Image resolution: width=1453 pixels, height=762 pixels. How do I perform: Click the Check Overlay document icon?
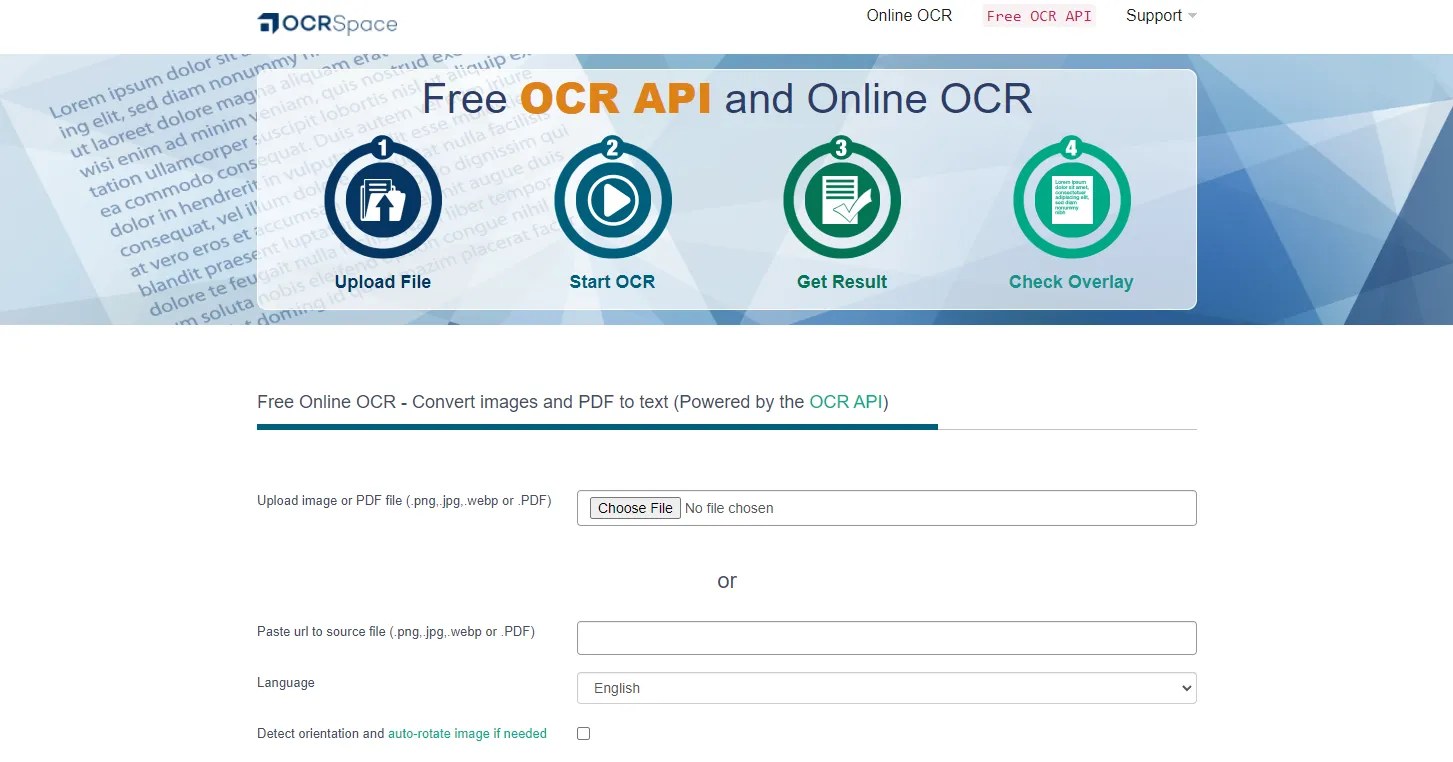click(x=1072, y=200)
